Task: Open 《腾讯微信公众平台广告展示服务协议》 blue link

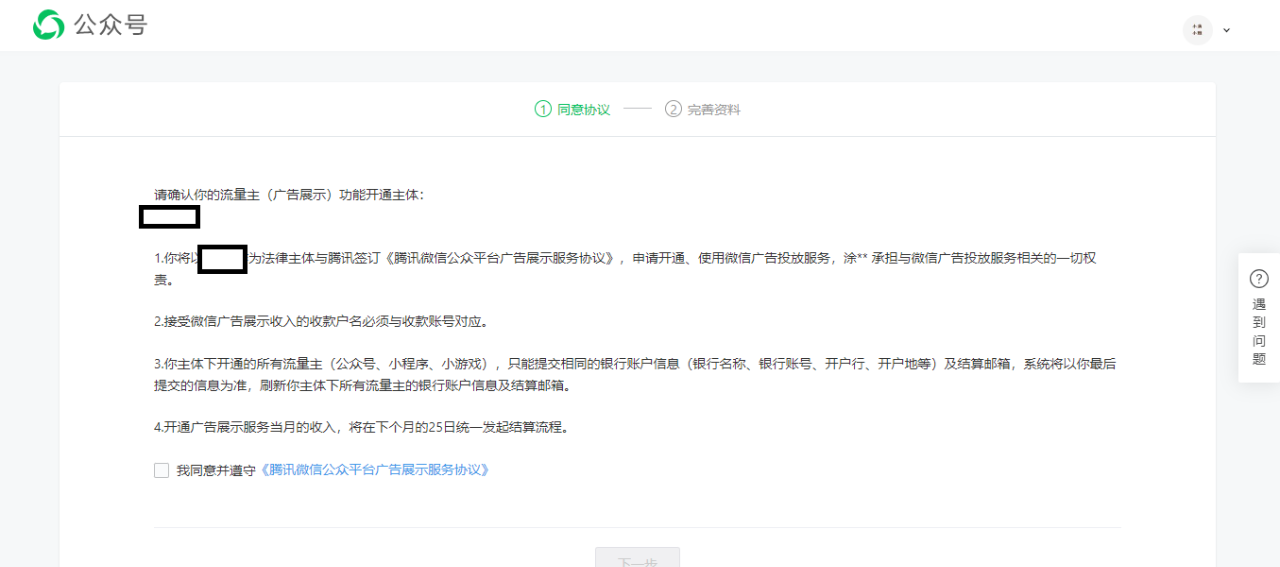Action: point(375,469)
